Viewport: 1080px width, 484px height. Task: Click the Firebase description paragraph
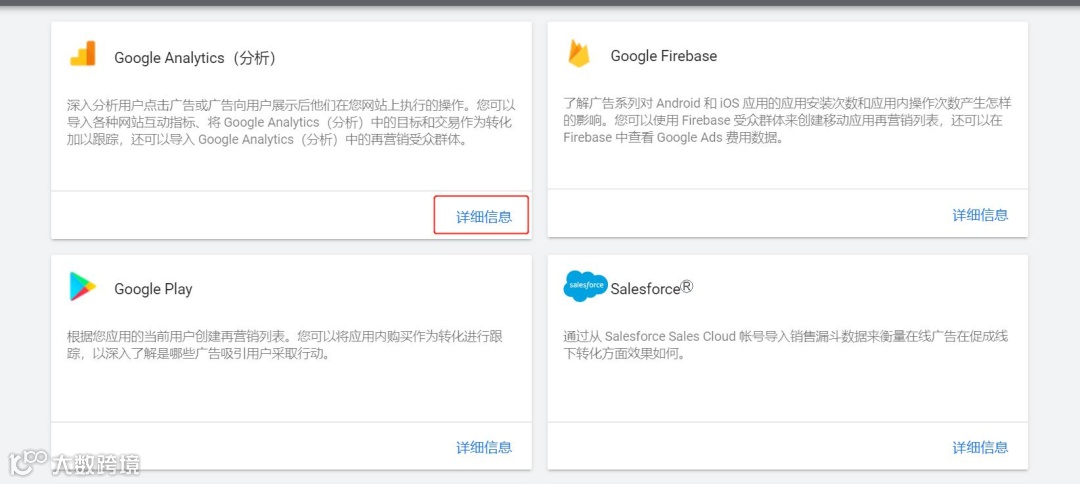(787, 120)
